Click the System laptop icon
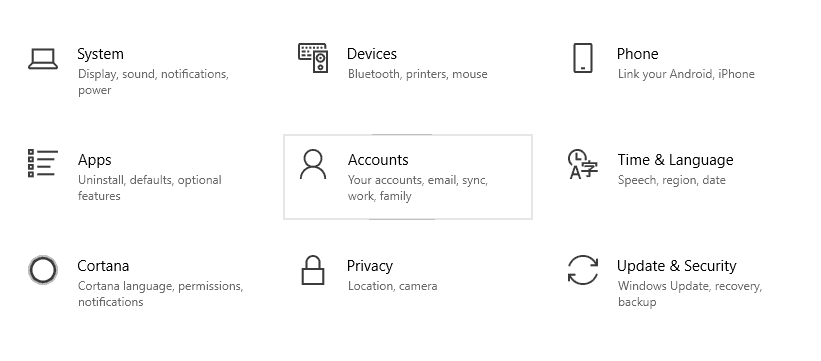The width and height of the screenshot is (821, 361). tap(43, 59)
